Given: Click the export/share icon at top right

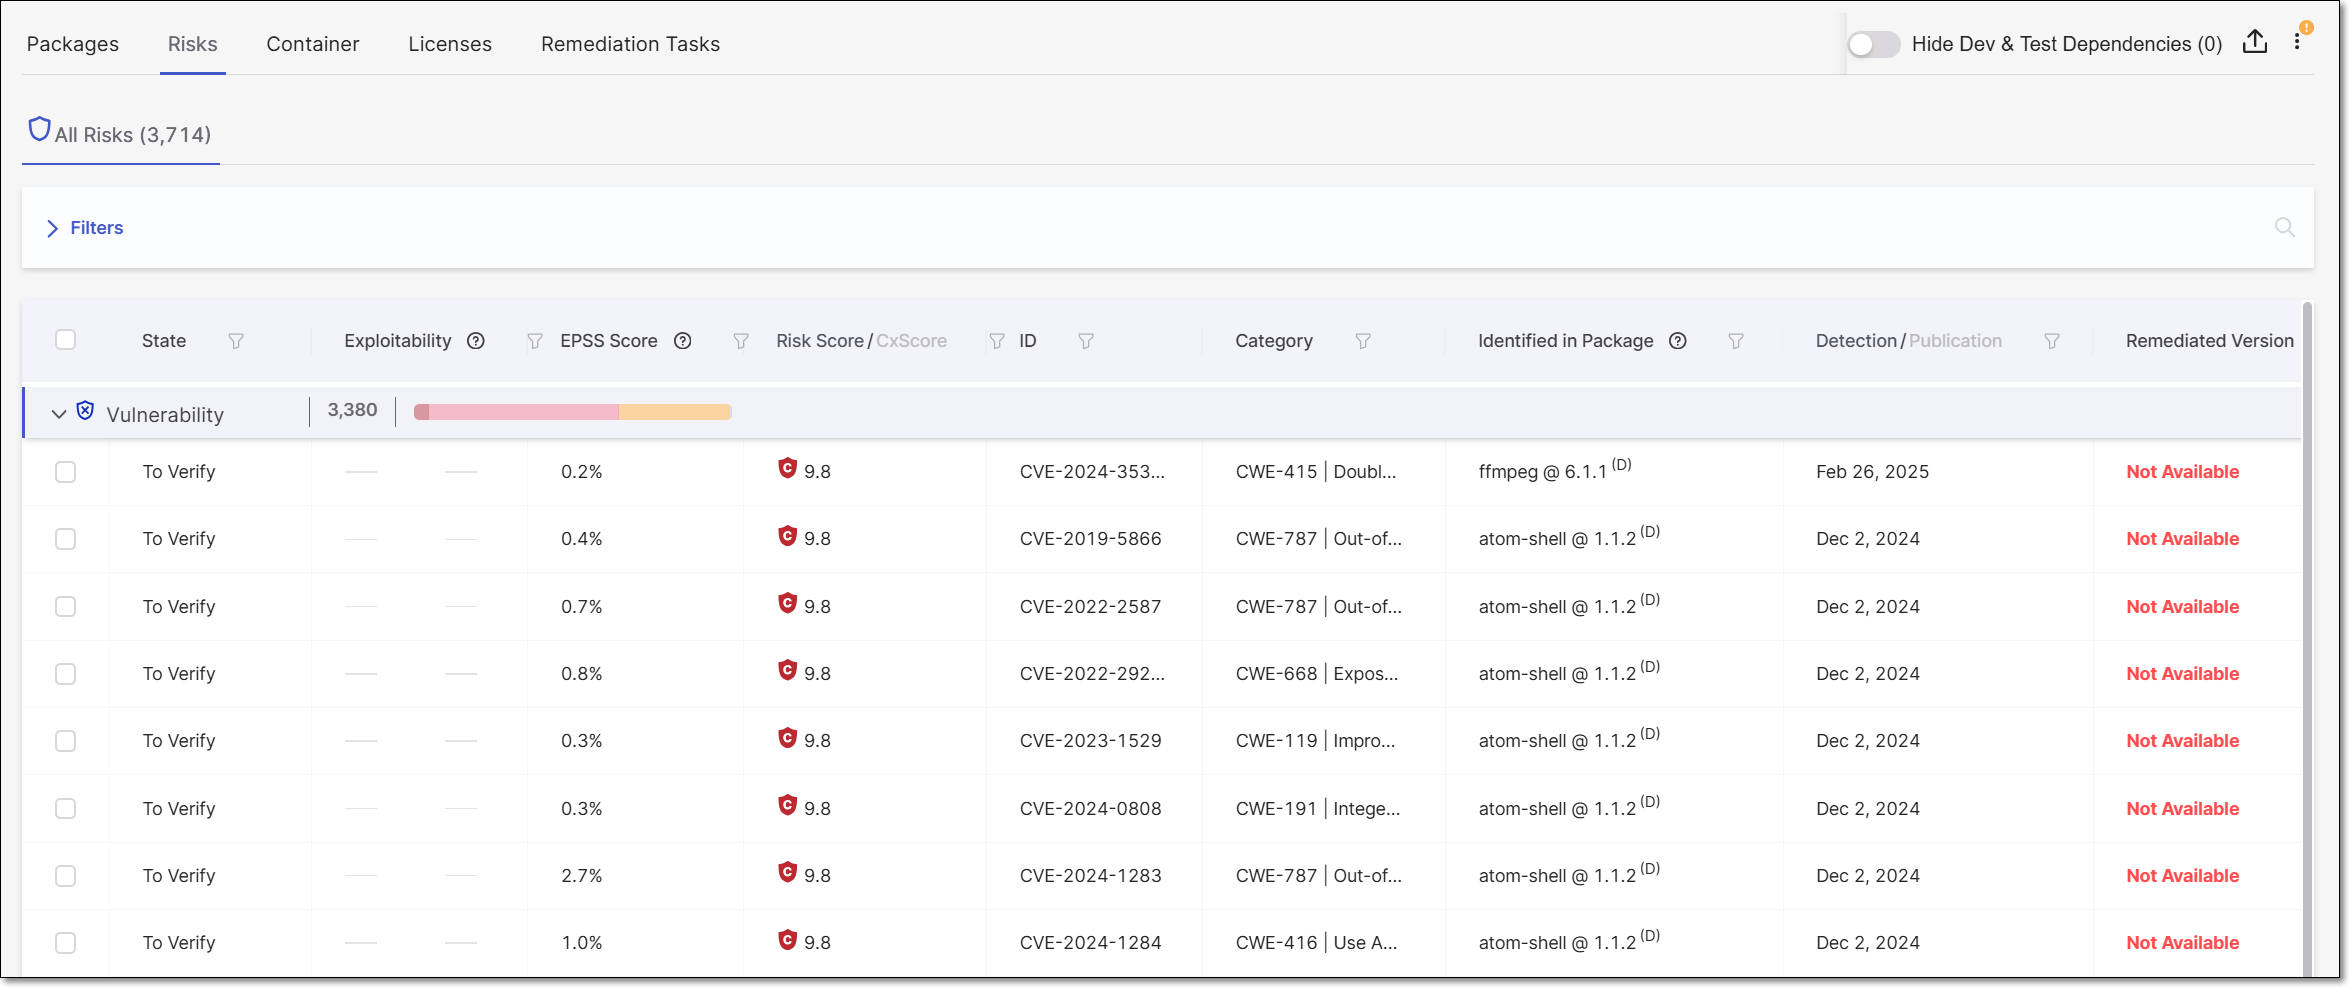Looking at the screenshot, I should pyautogui.click(x=2255, y=42).
